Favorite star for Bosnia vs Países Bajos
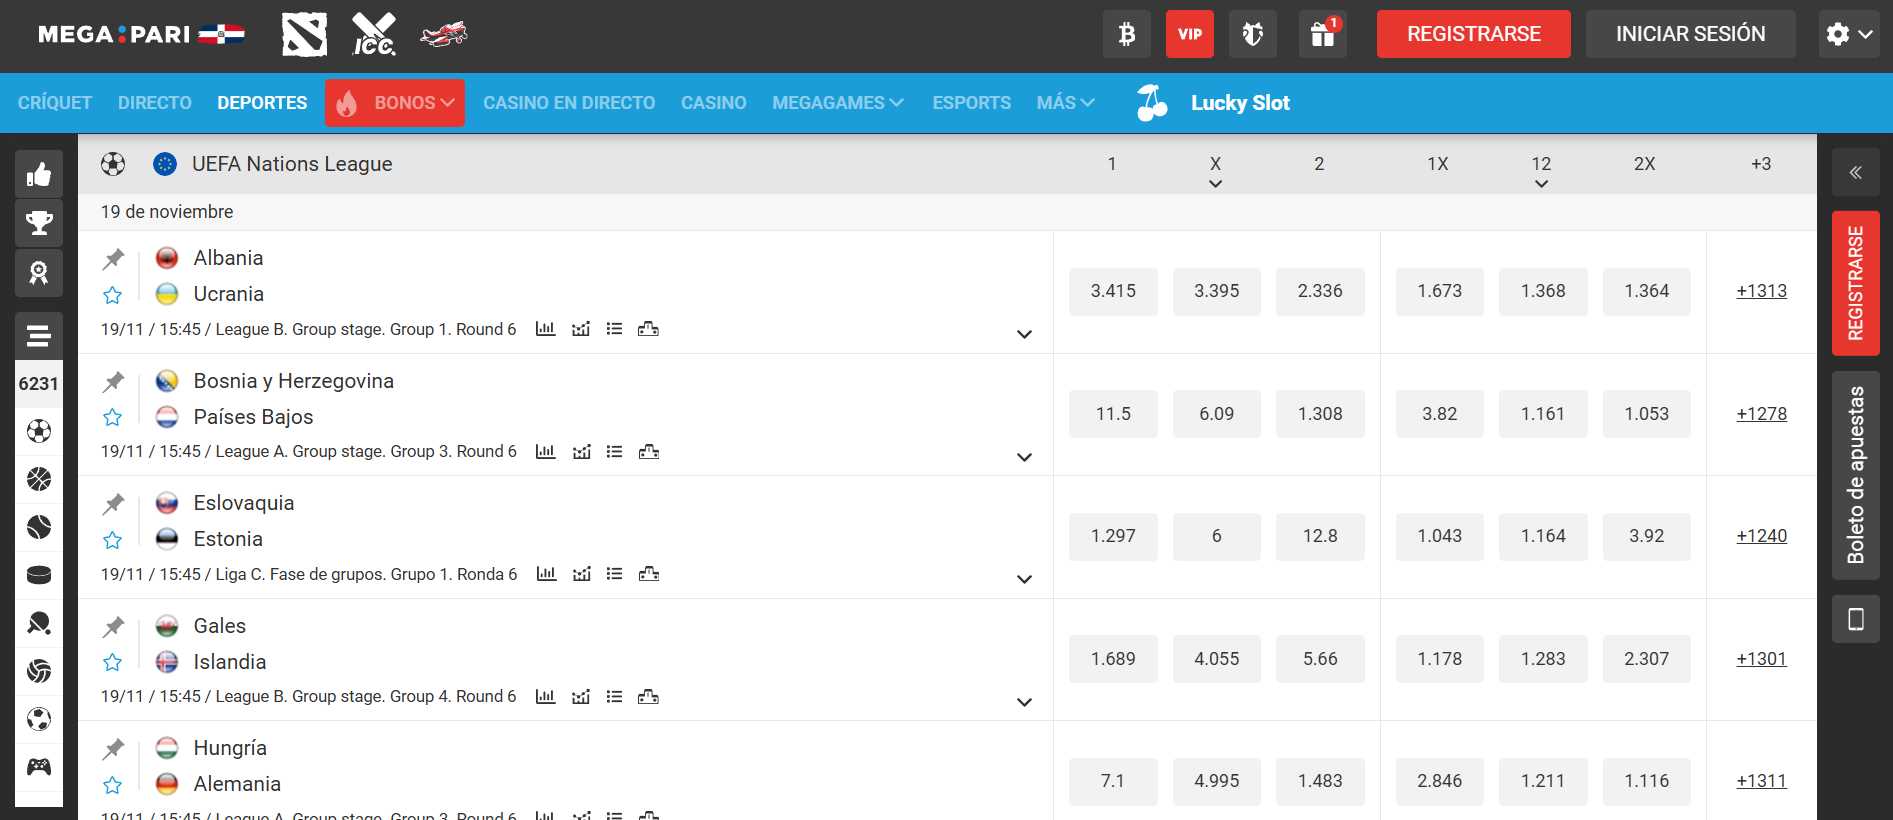 point(113,418)
